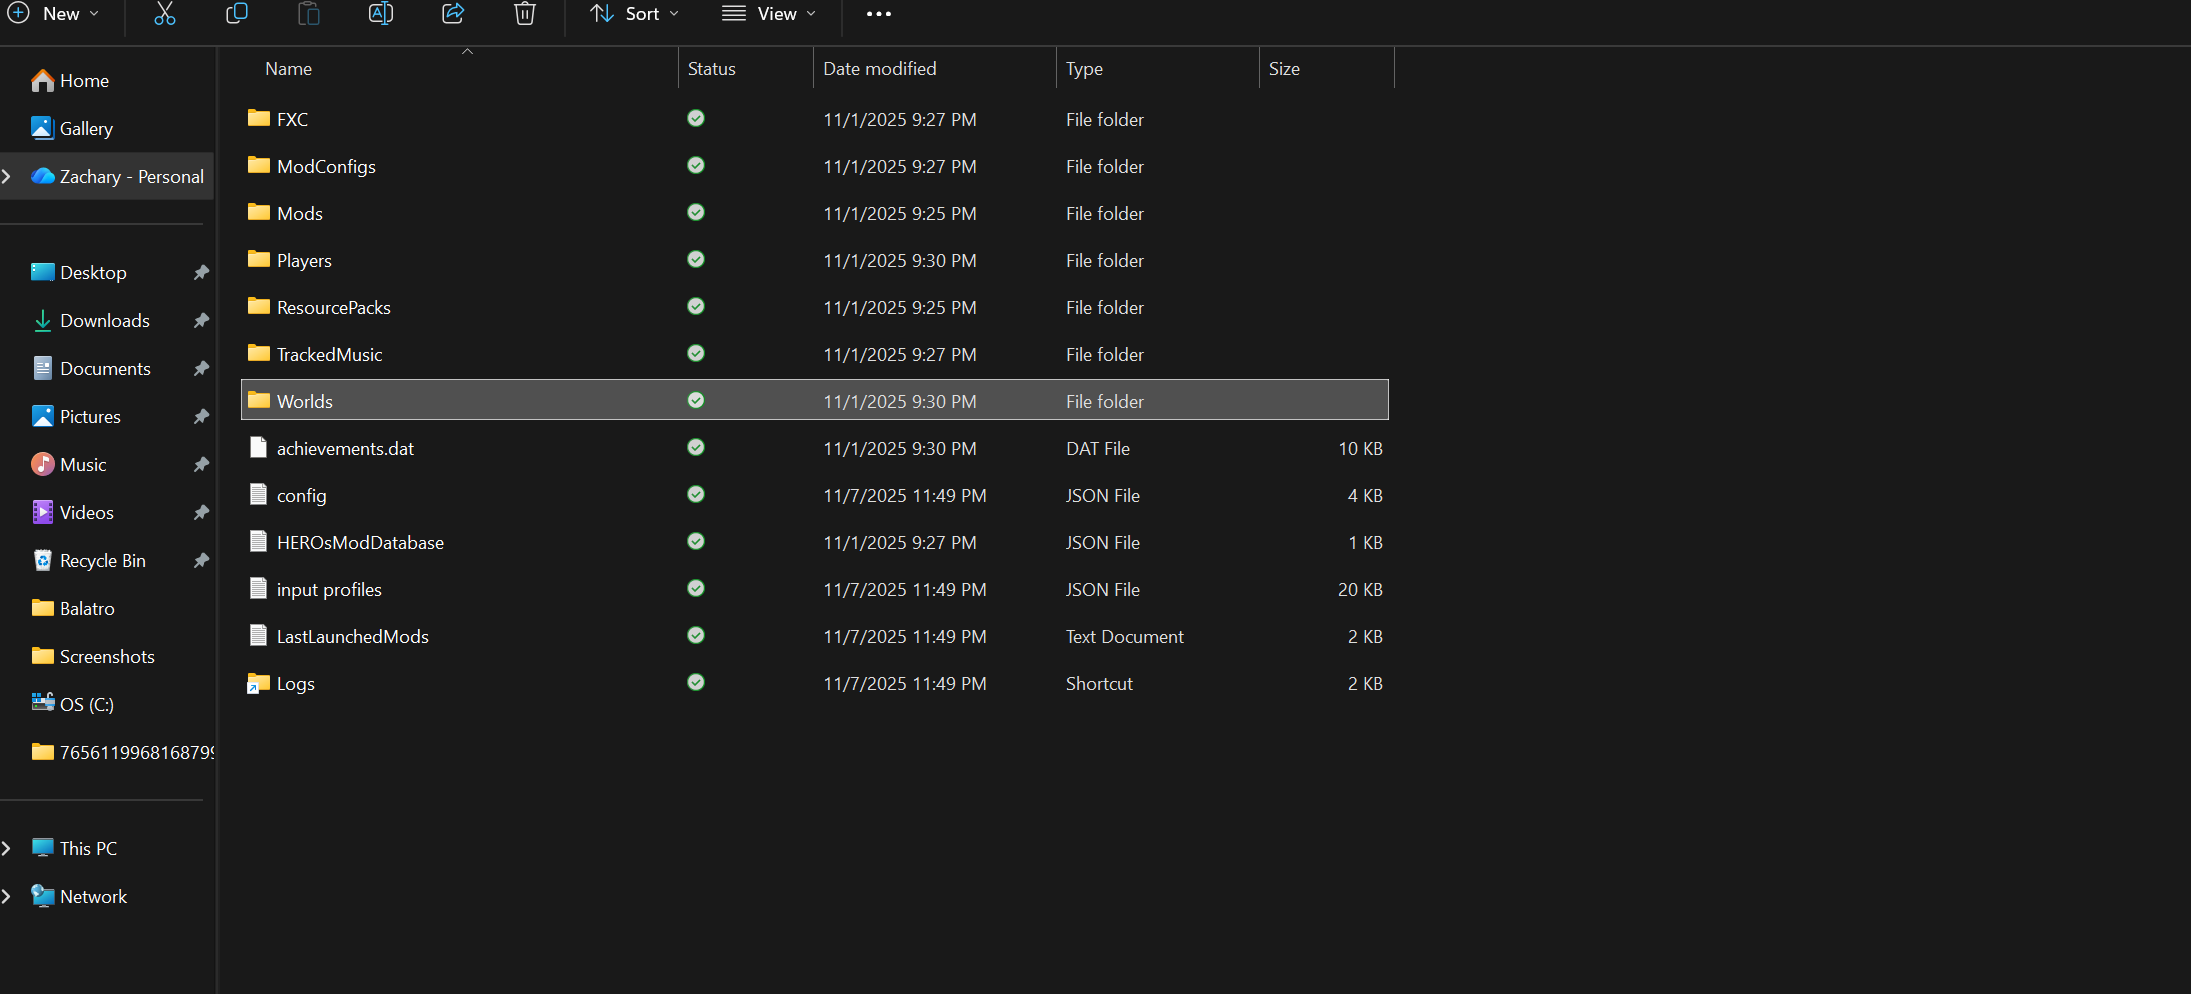Open Music in quick access

coord(83,465)
